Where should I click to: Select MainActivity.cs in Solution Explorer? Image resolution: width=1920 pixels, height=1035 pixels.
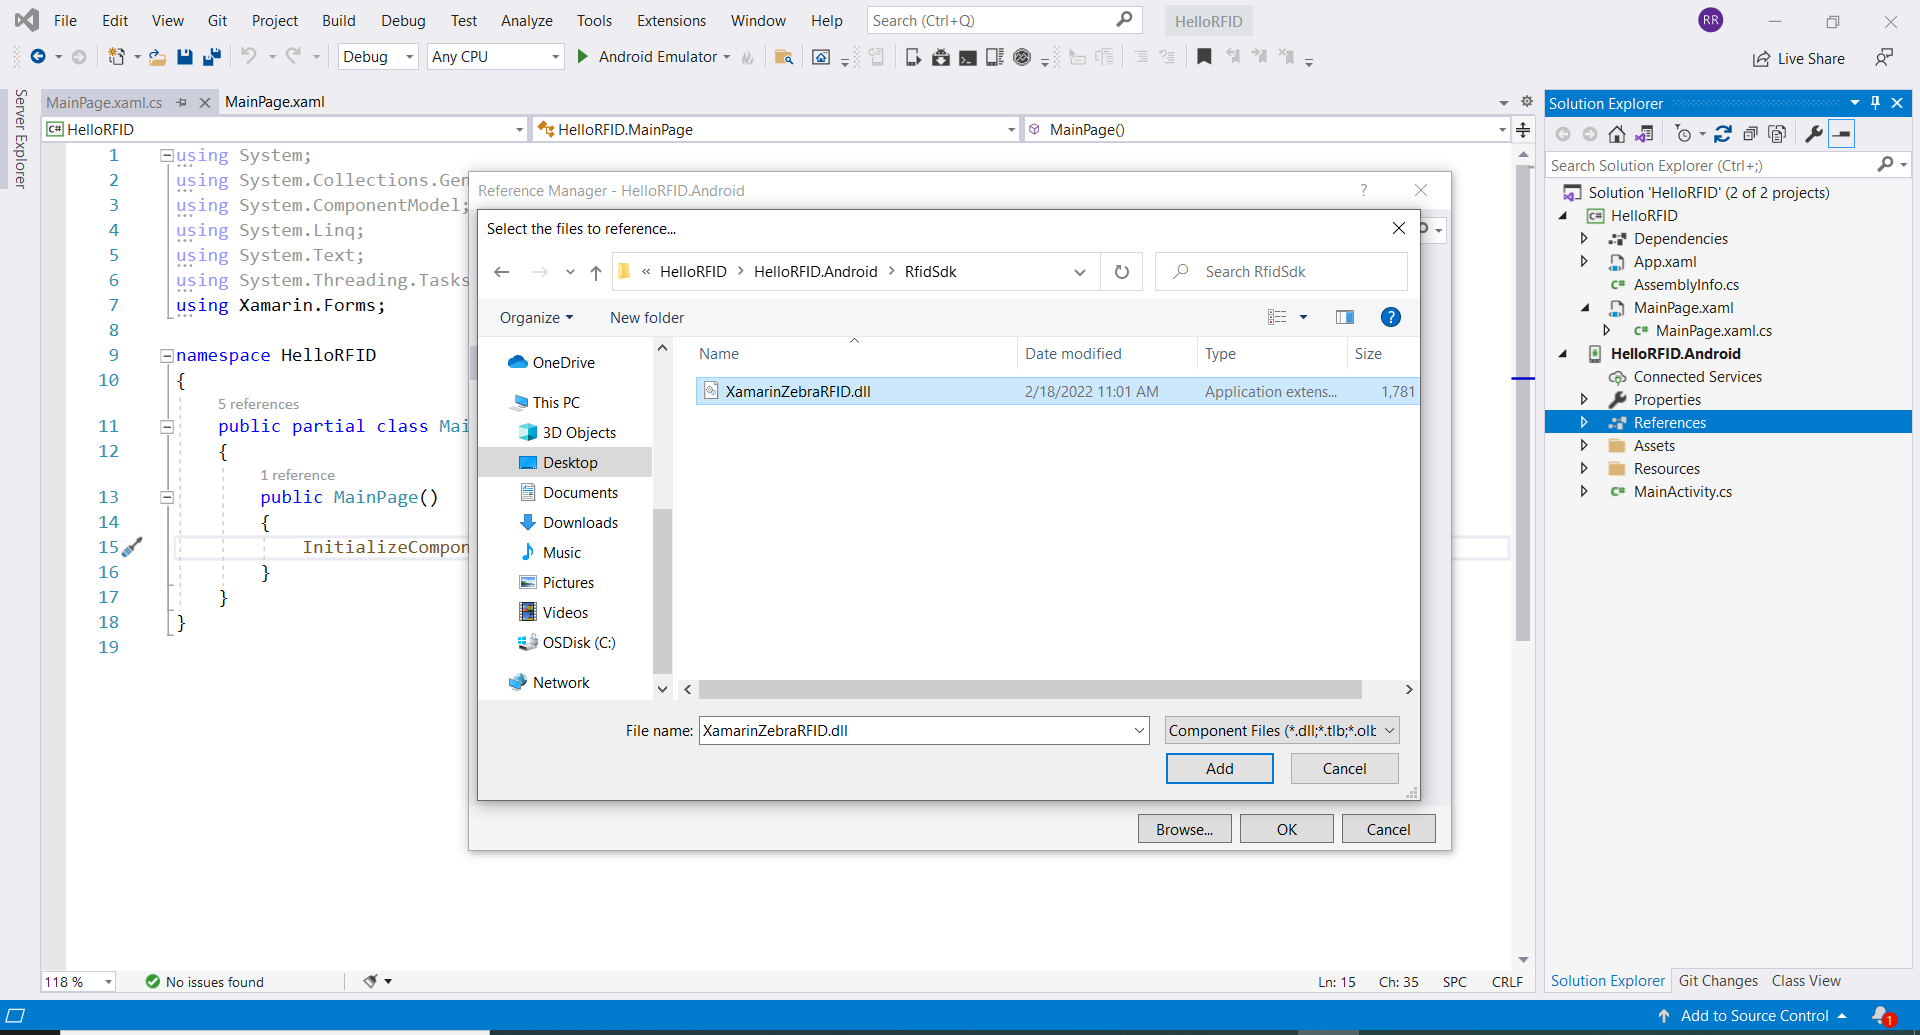1682,492
